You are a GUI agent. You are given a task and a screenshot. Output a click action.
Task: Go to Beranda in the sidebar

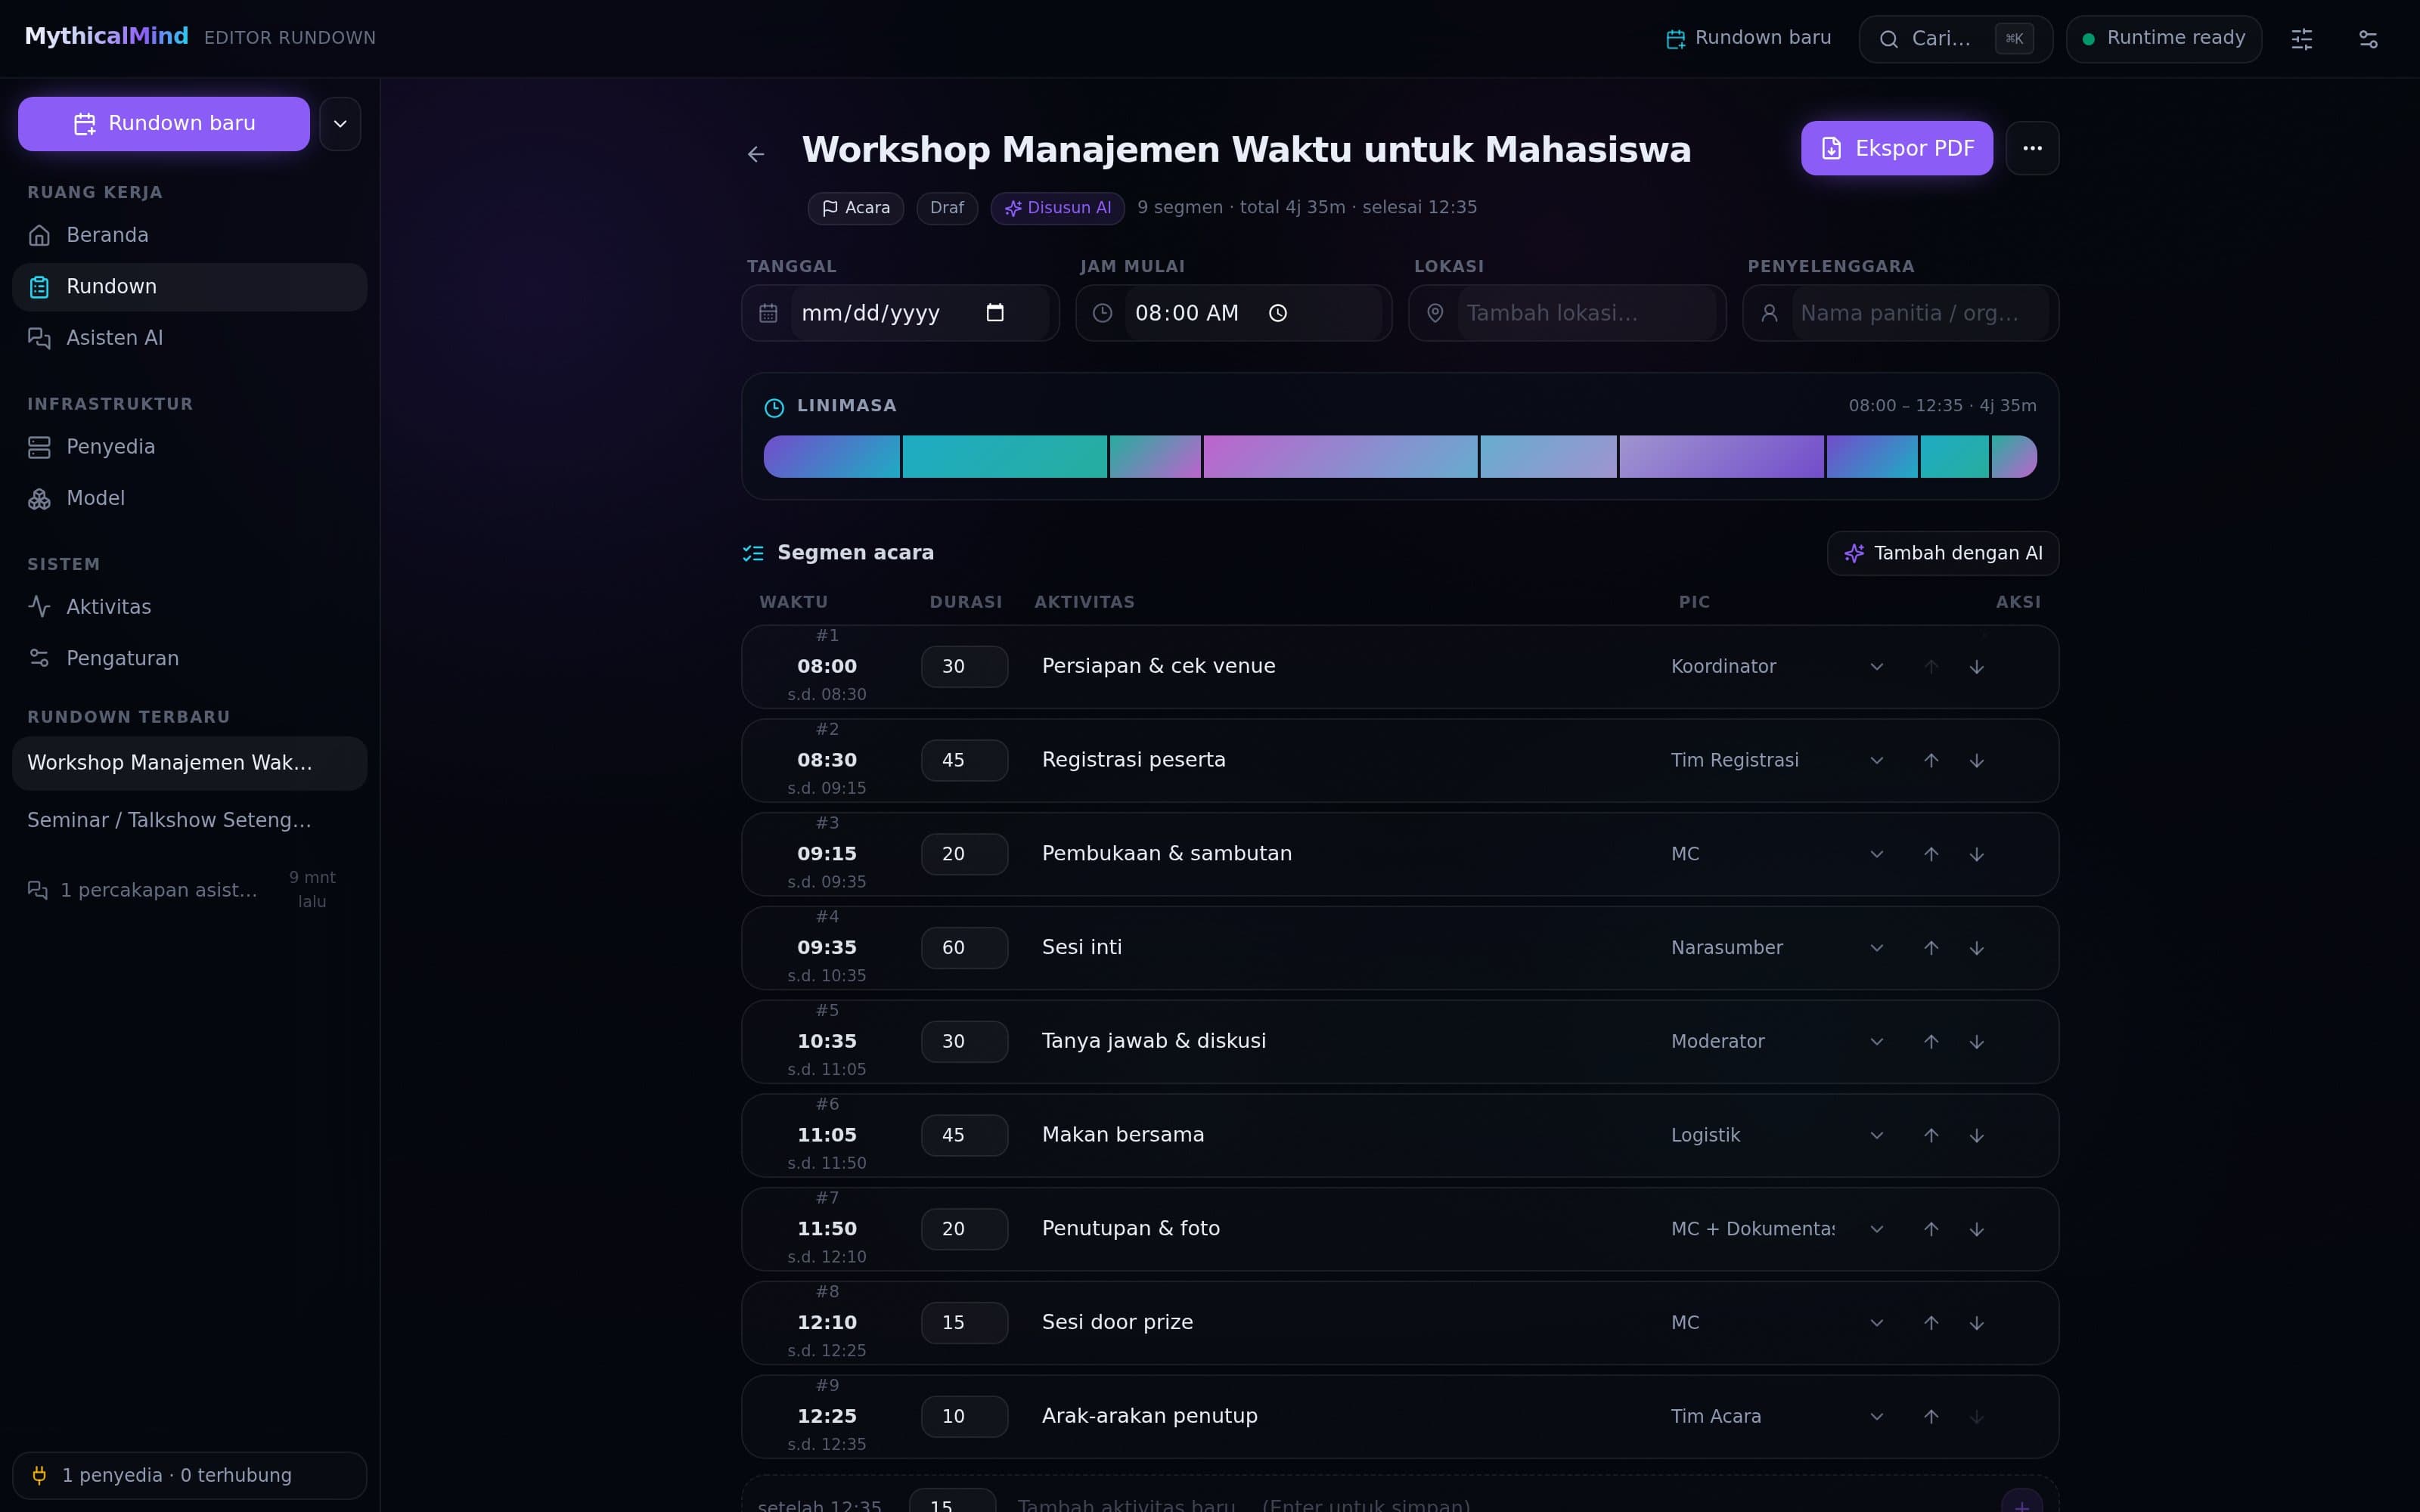[189, 235]
